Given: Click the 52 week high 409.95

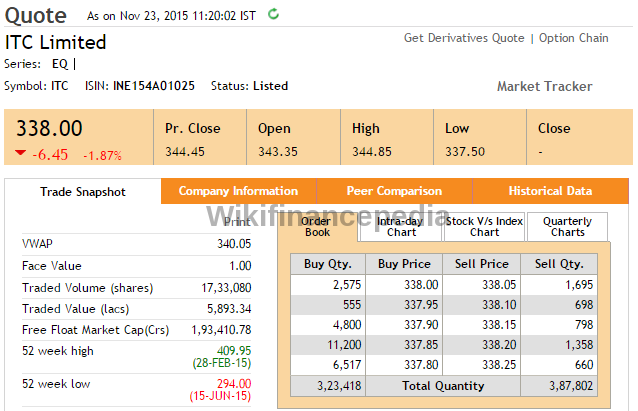Looking at the screenshot, I should [234, 350].
